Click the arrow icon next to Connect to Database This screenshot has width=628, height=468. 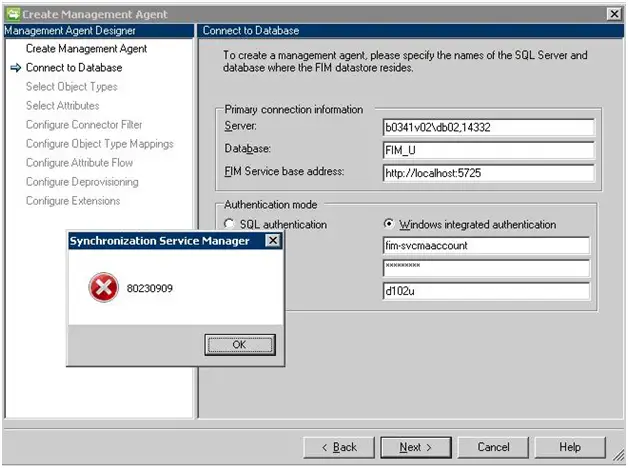tap(16, 68)
